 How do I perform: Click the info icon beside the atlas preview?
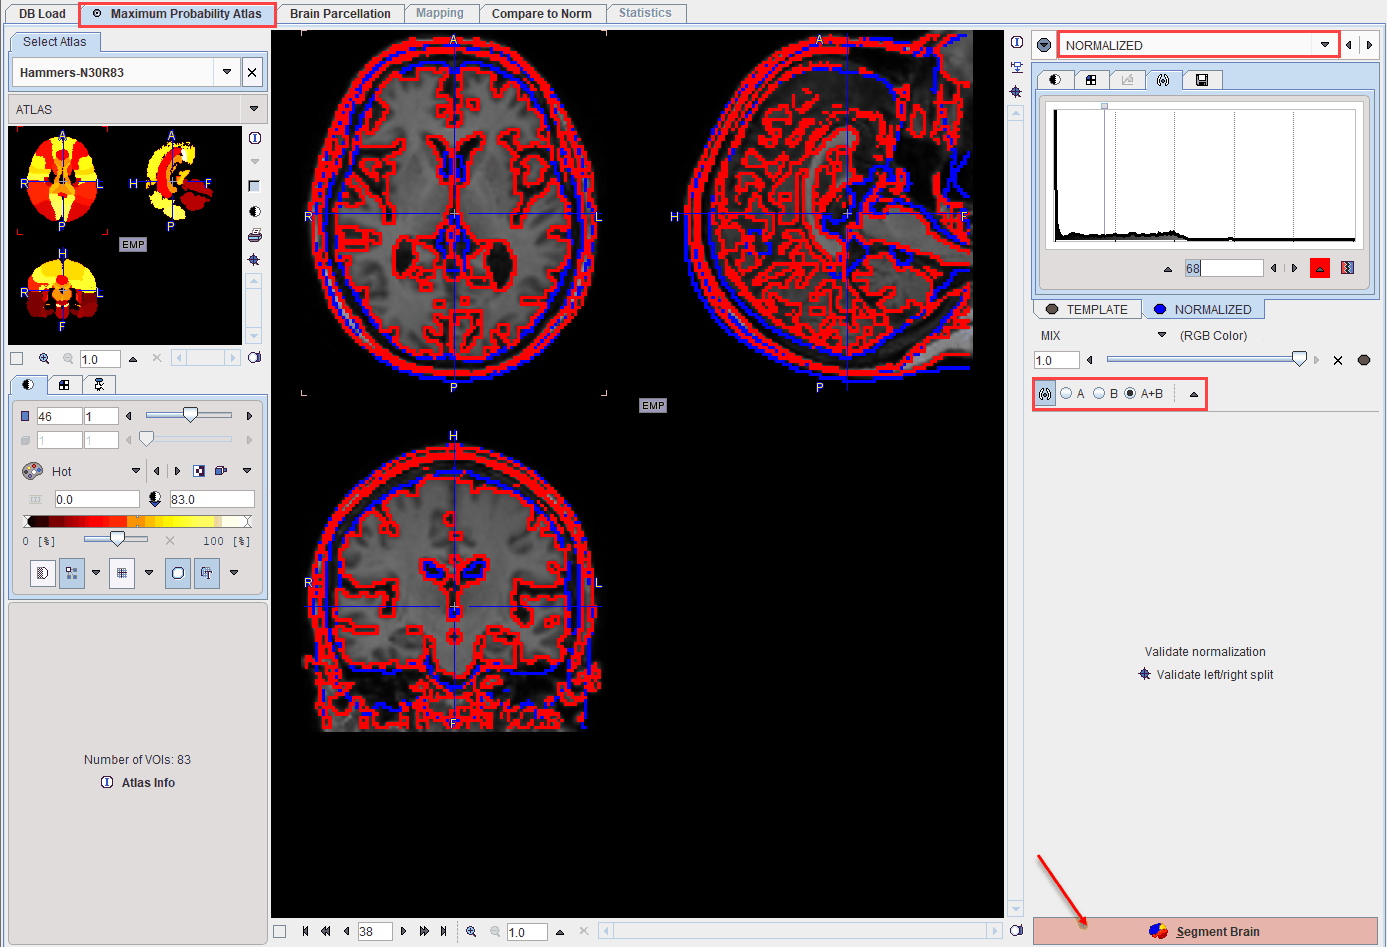(x=255, y=138)
